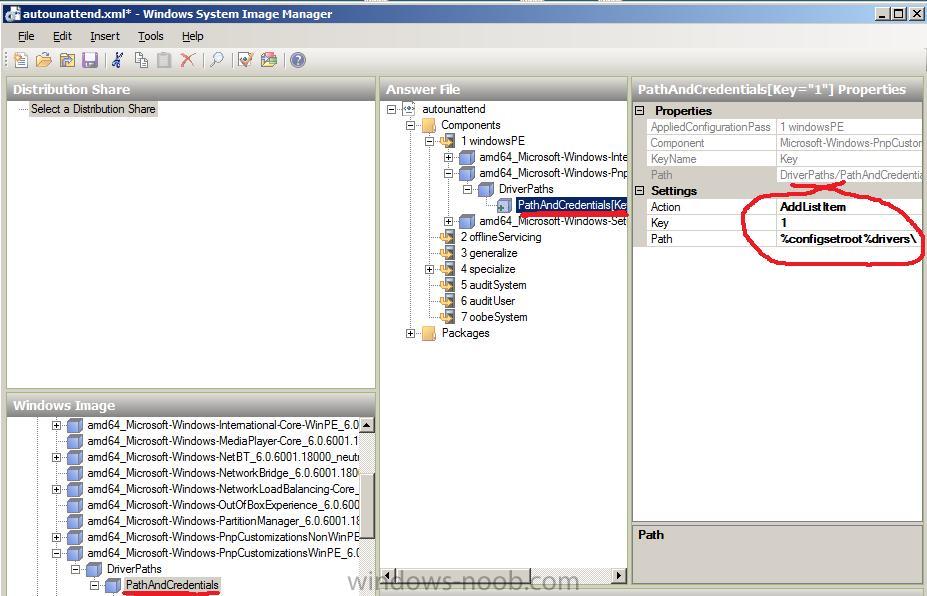
Task: Expand the Packages node
Action: coord(410,333)
